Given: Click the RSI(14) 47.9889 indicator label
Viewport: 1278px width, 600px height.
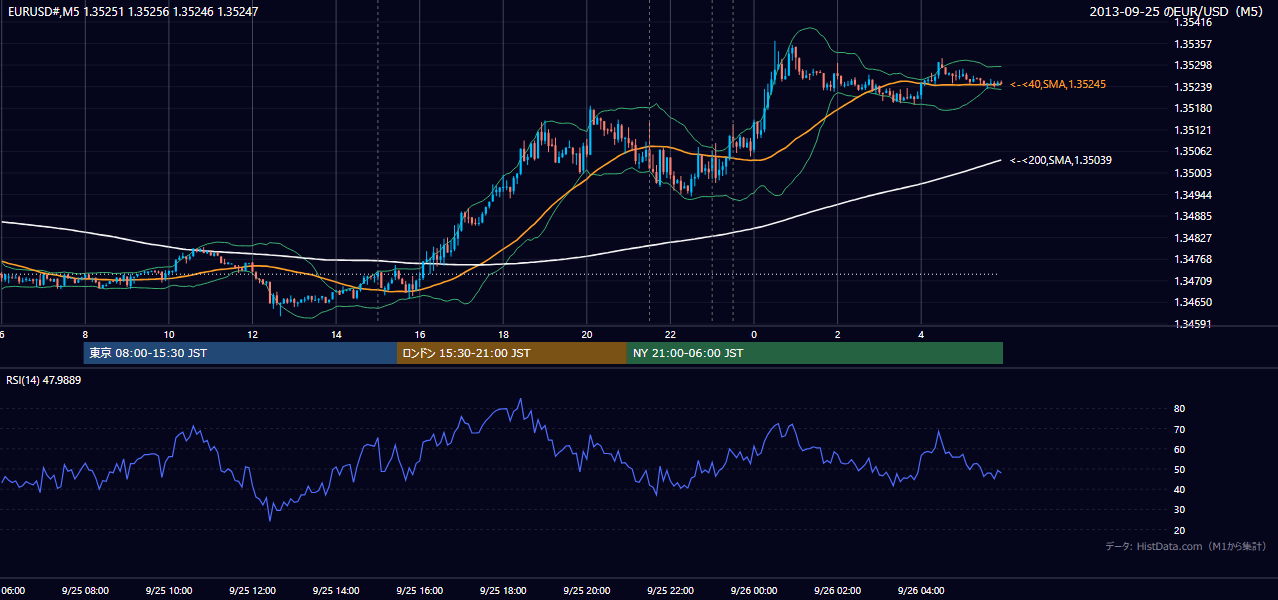Looking at the screenshot, I should [x=44, y=380].
